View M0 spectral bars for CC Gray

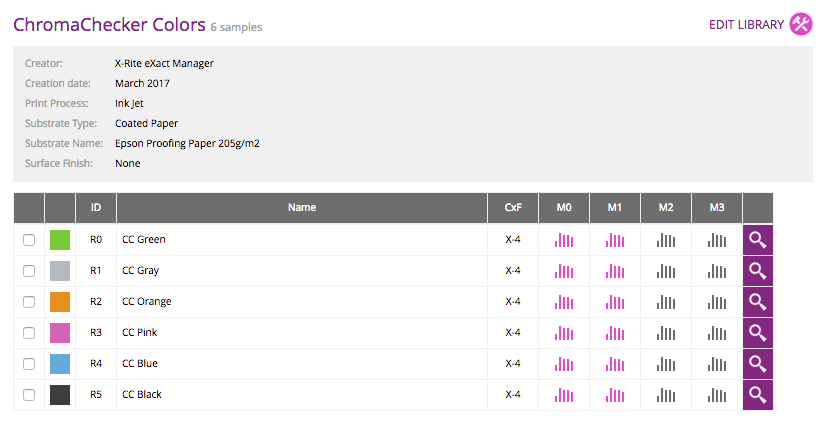click(564, 271)
